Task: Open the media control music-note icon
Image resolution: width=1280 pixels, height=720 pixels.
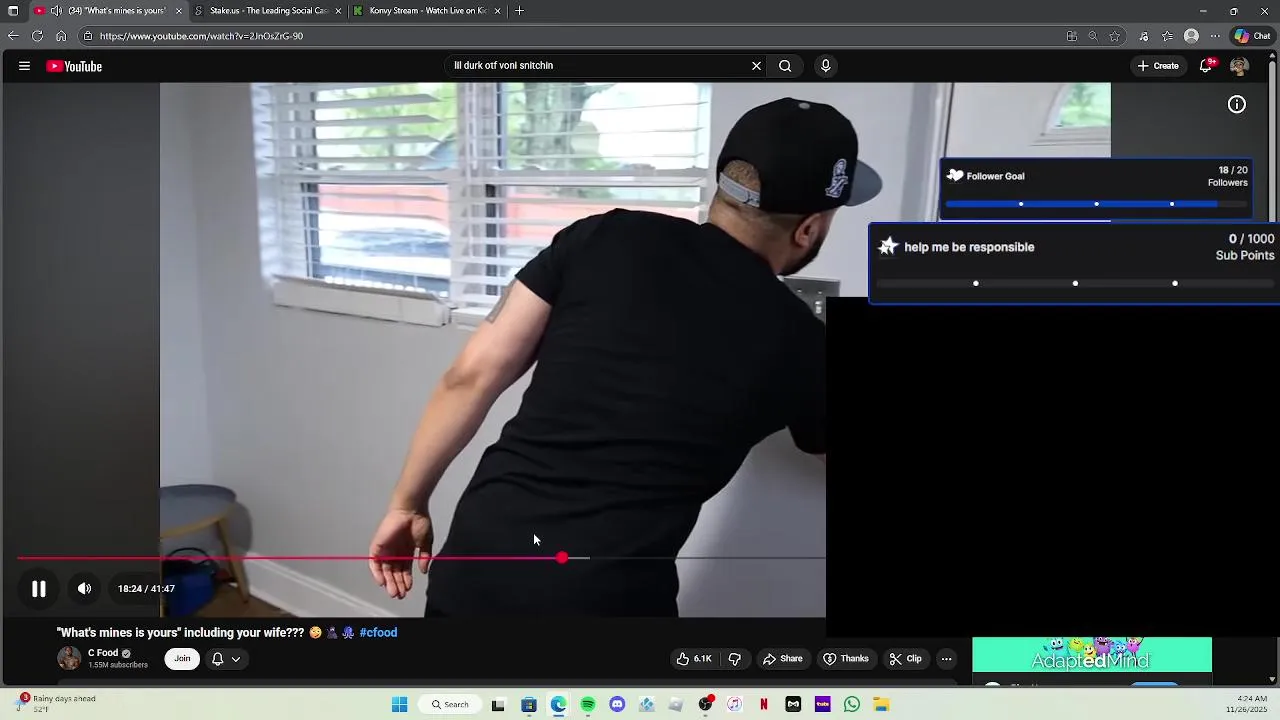Action: pos(1144,36)
